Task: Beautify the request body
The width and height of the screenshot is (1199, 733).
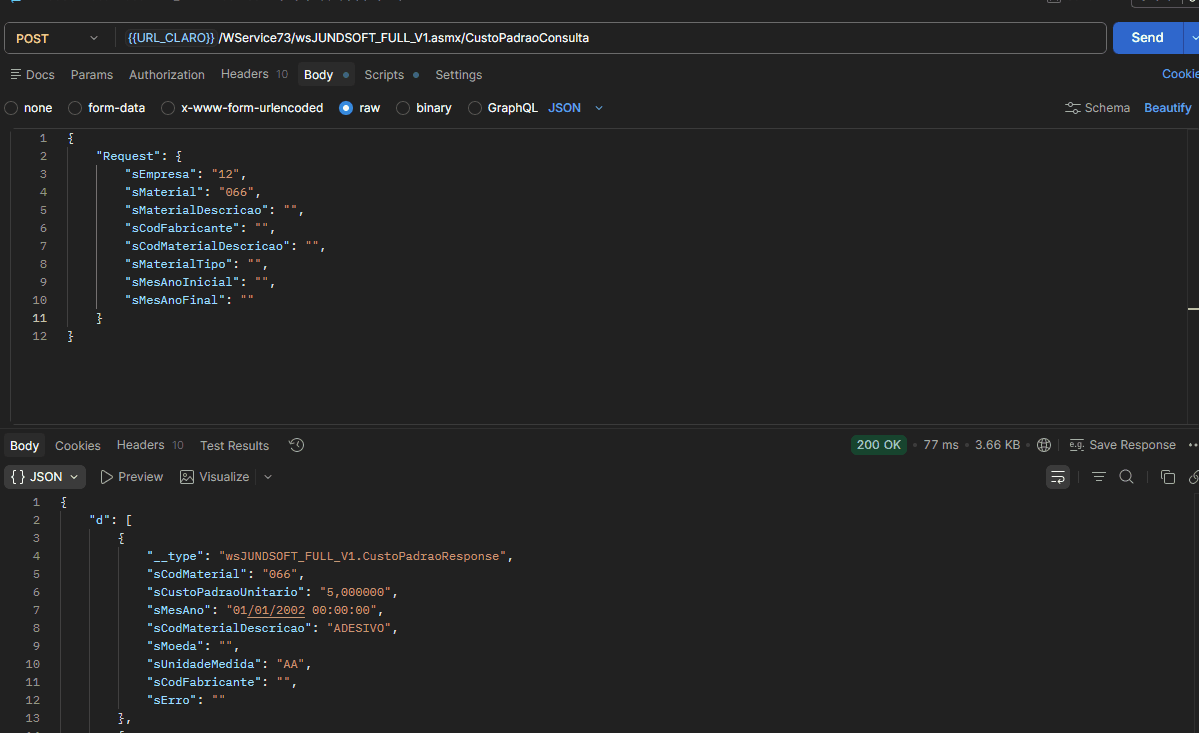Action: 1168,108
